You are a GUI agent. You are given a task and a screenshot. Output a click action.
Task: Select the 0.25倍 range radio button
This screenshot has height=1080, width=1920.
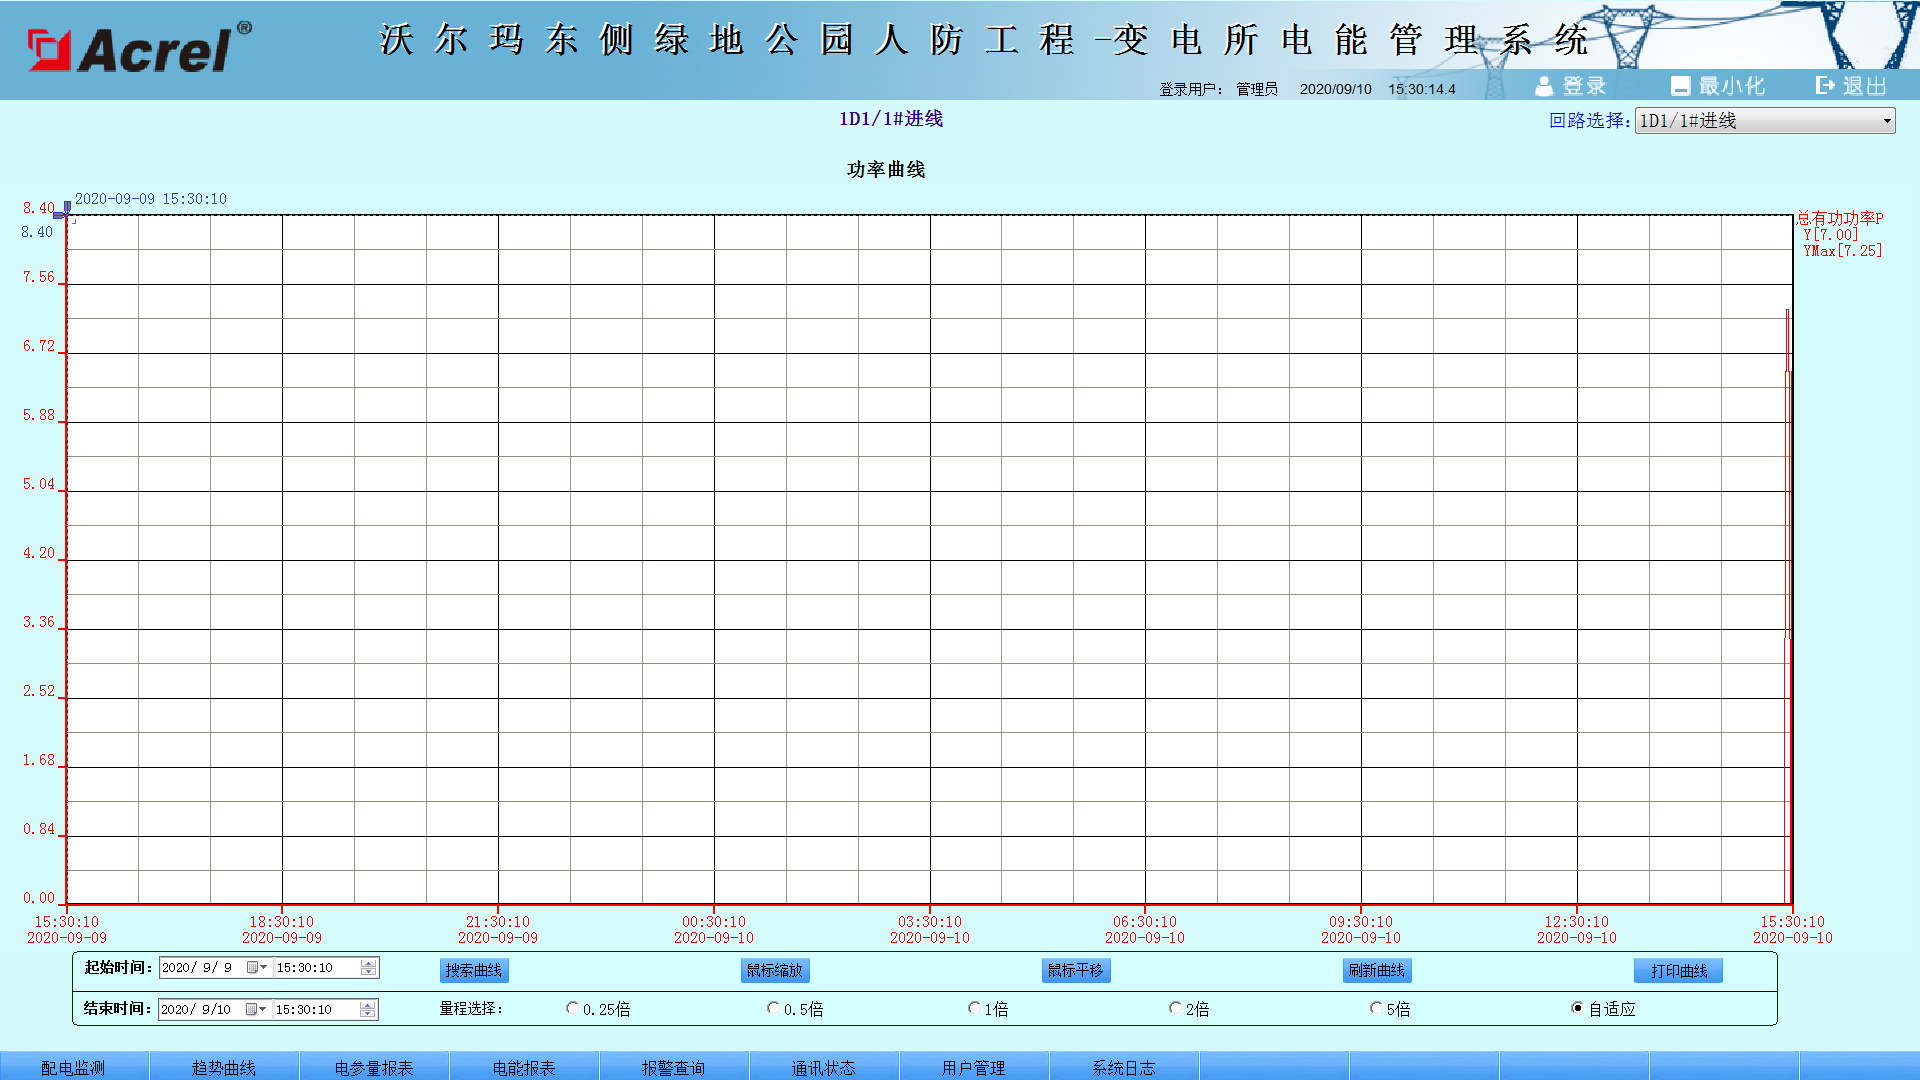(572, 1008)
